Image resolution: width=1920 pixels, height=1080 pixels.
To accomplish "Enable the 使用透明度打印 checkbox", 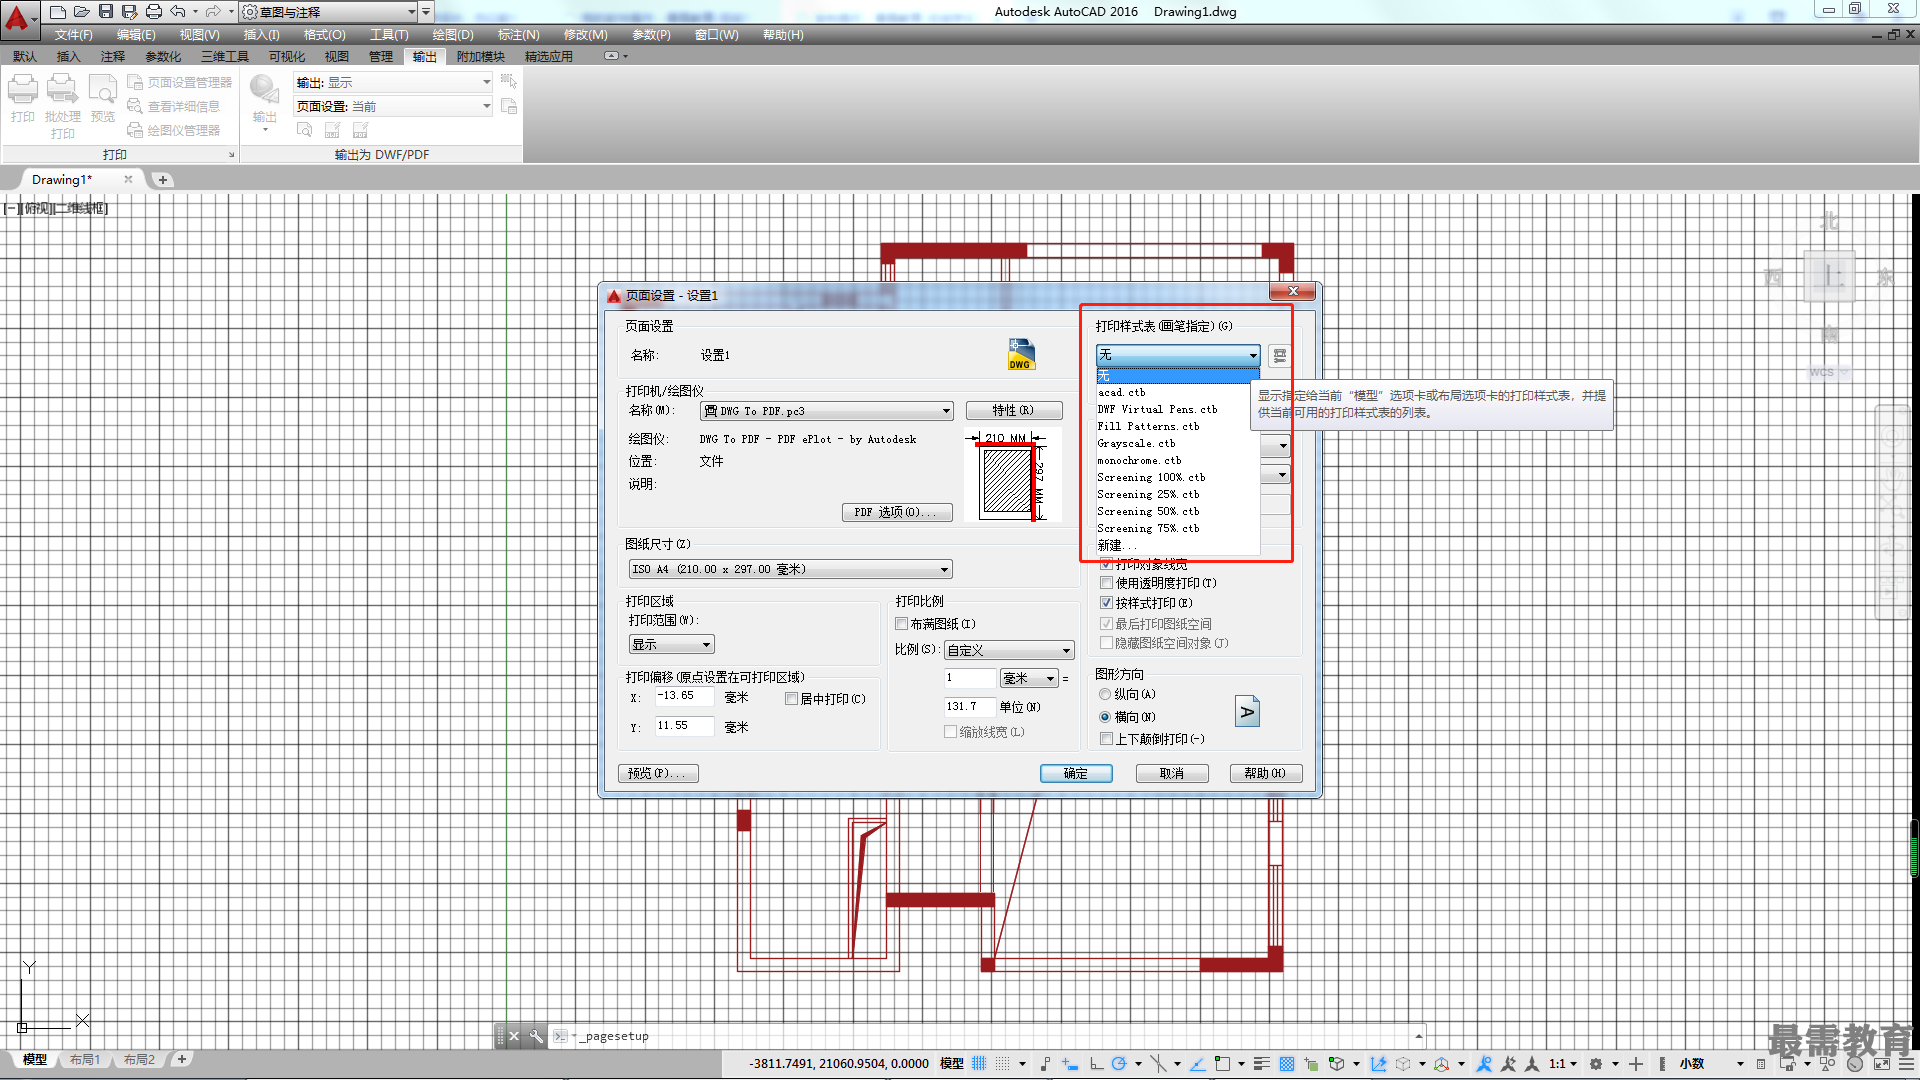I will [1106, 583].
